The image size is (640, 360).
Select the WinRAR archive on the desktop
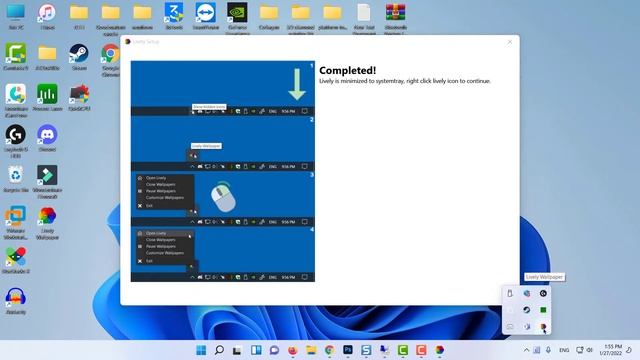tap(396, 18)
